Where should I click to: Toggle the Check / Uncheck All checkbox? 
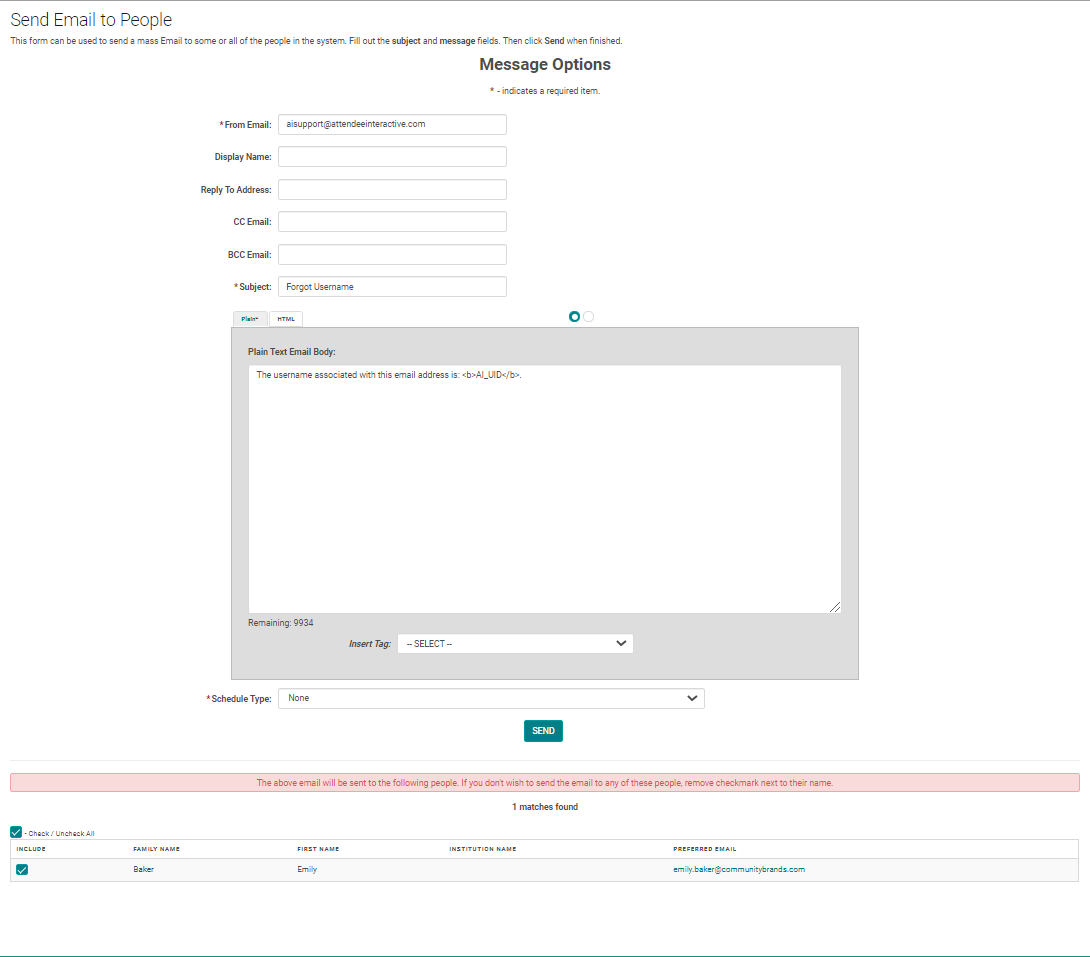16,832
